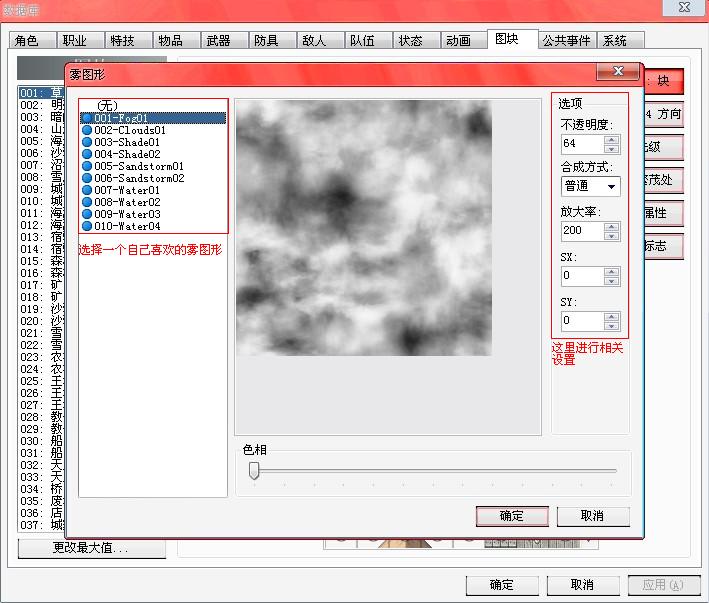Switch to the 动画 tab
This screenshot has width=709, height=603.
click(x=464, y=41)
